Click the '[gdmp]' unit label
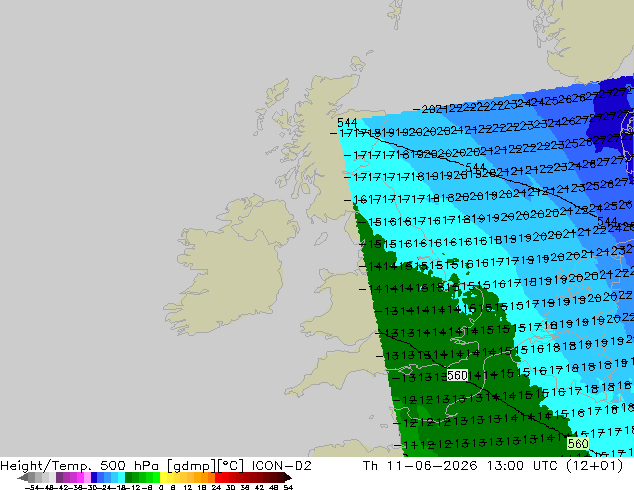The width and height of the screenshot is (634, 490). [191, 466]
